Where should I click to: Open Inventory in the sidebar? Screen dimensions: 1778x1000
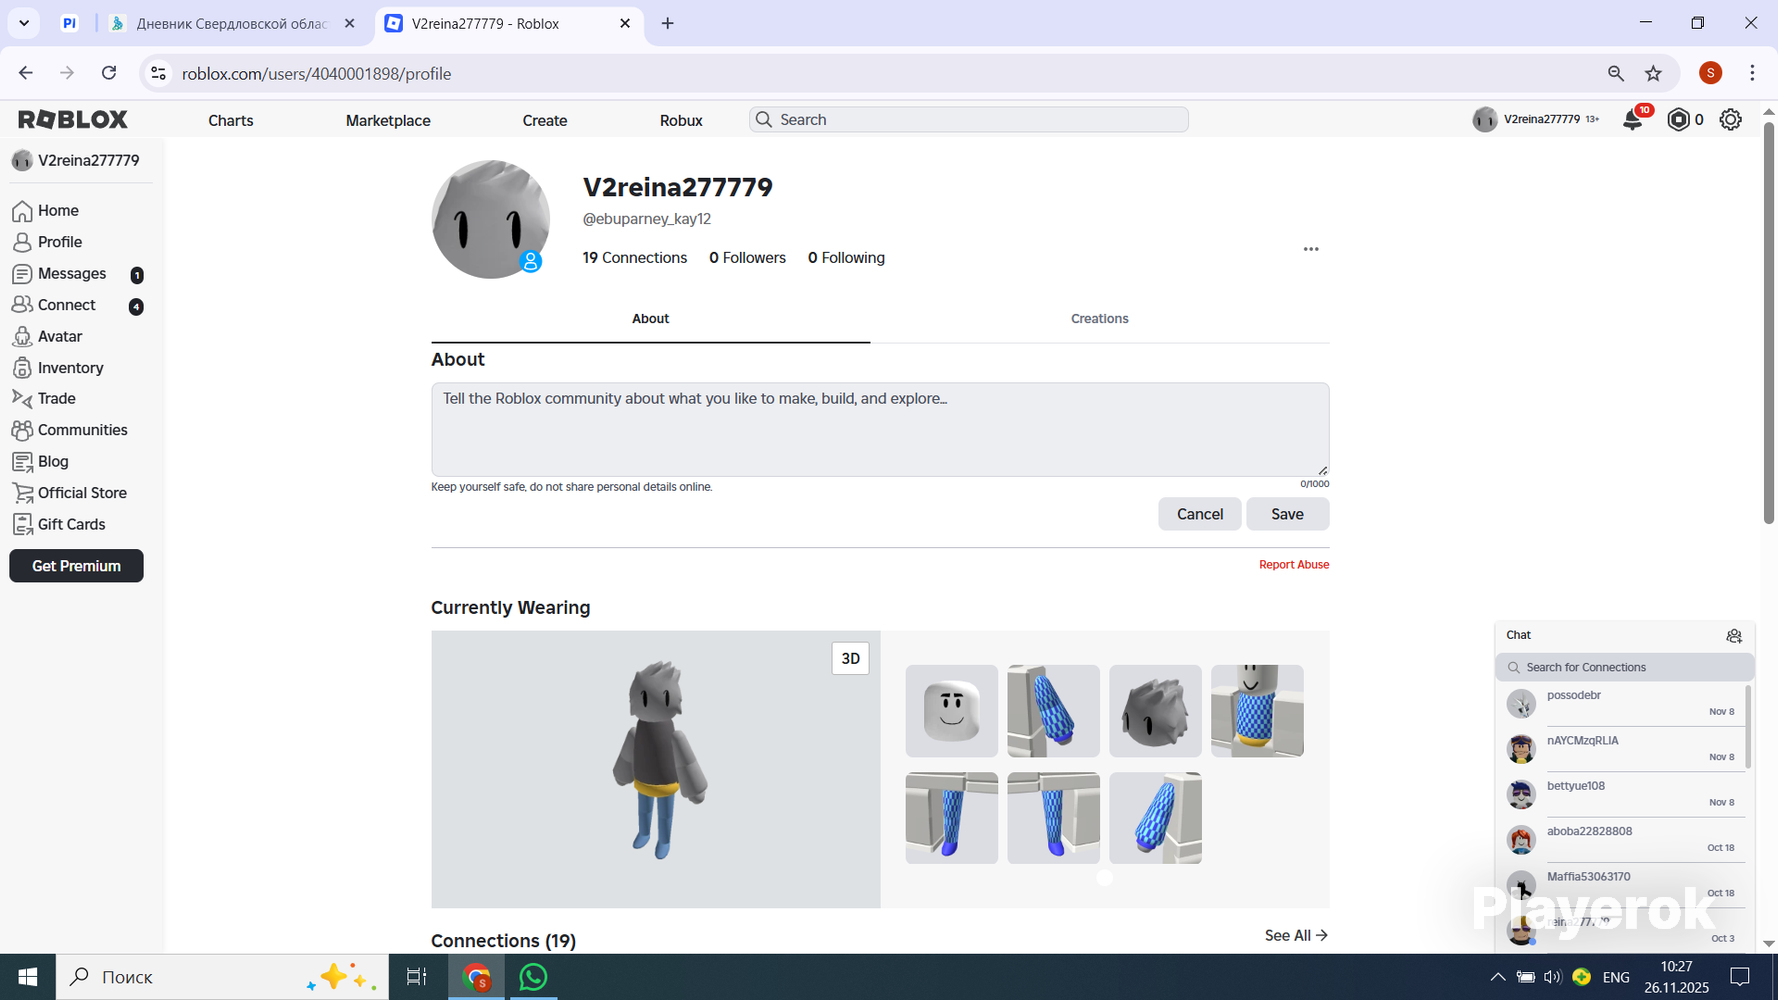tap(58, 368)
